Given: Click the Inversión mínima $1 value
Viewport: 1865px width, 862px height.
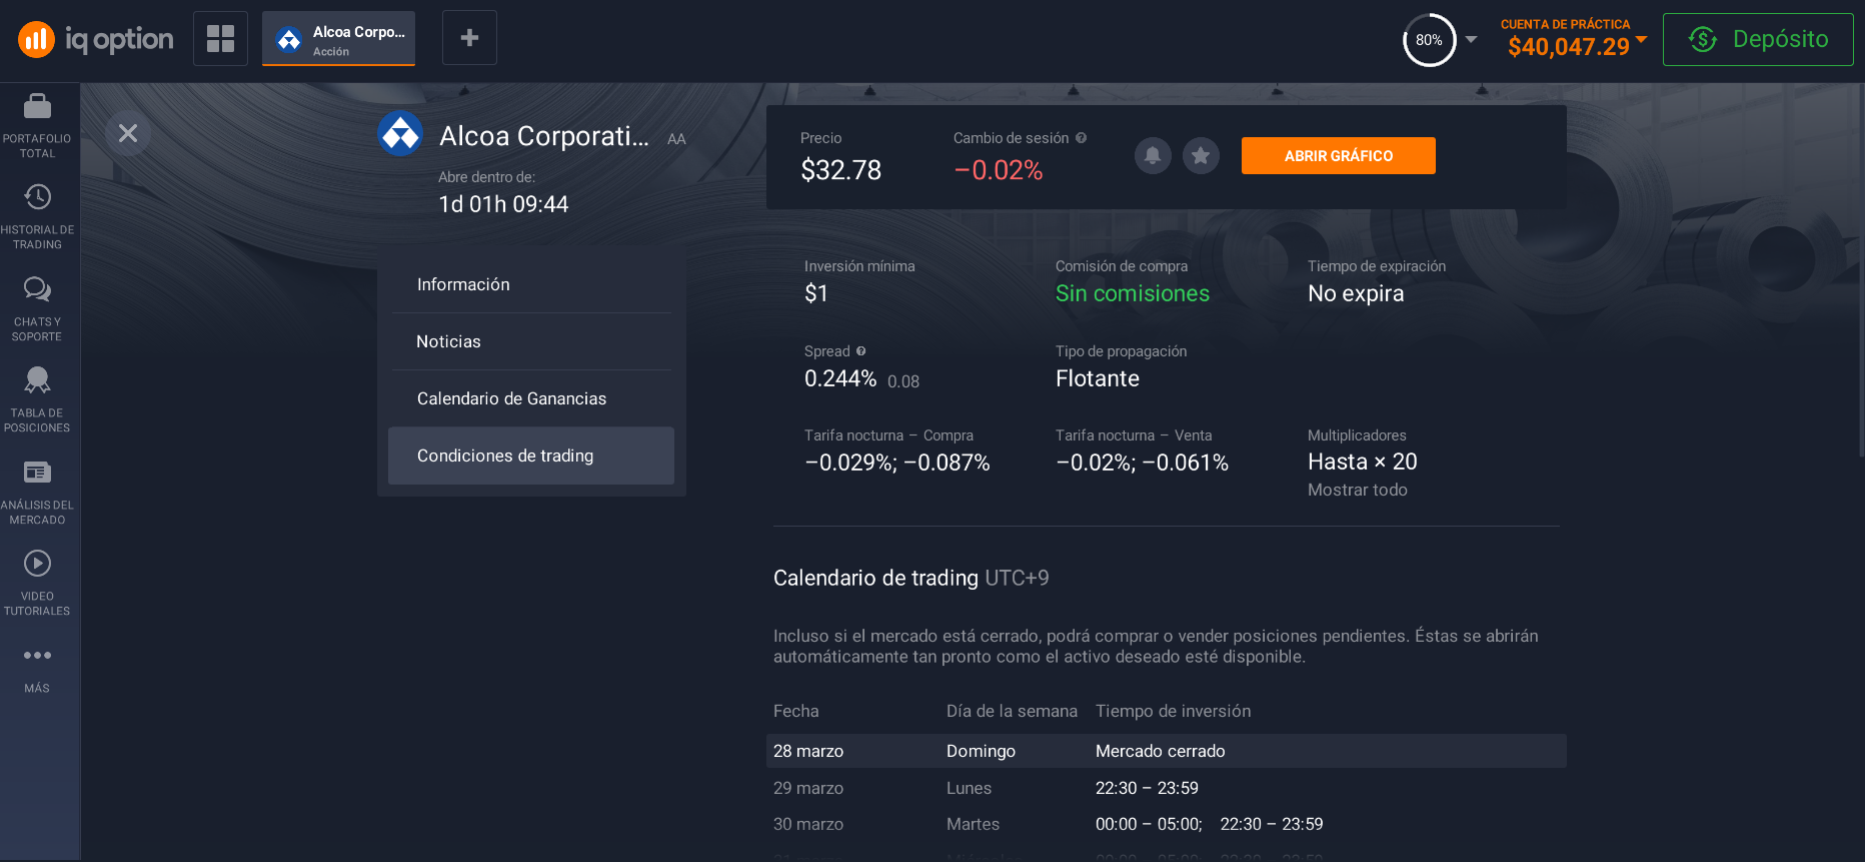Looking at the screenshot, I should point(816,294).
